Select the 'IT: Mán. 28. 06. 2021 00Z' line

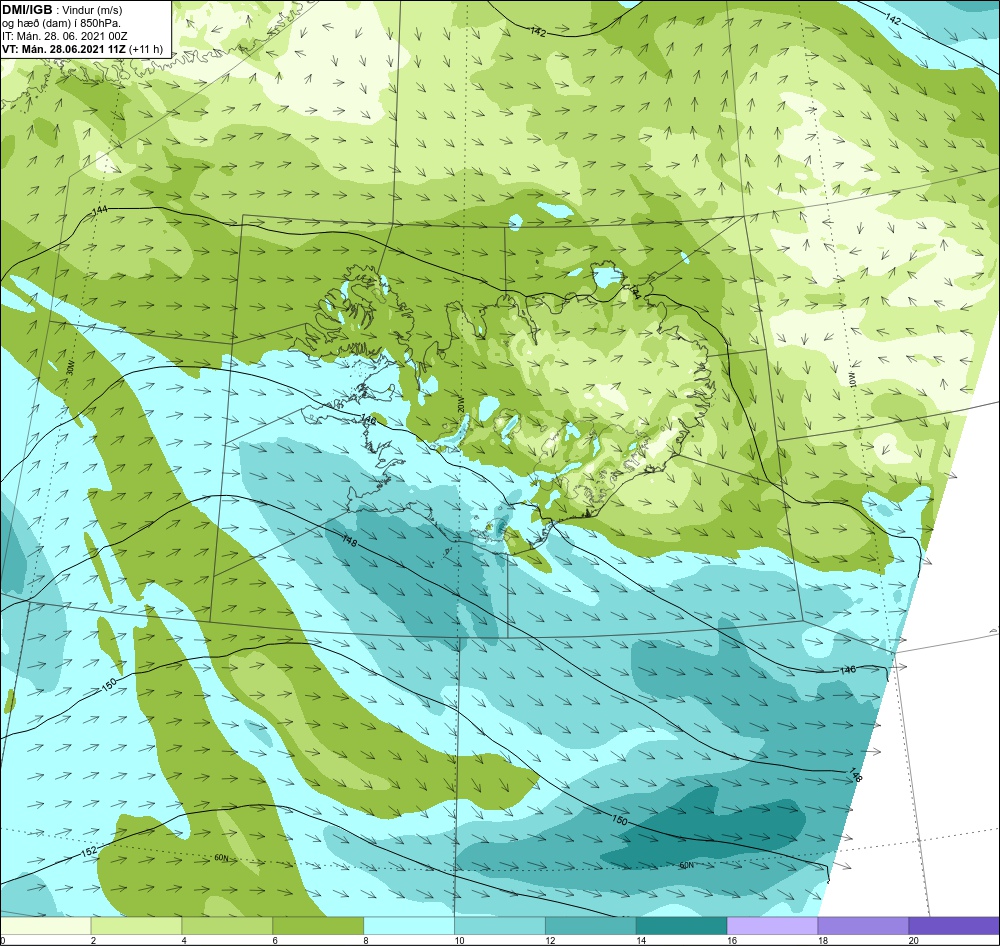click(64, 36)
